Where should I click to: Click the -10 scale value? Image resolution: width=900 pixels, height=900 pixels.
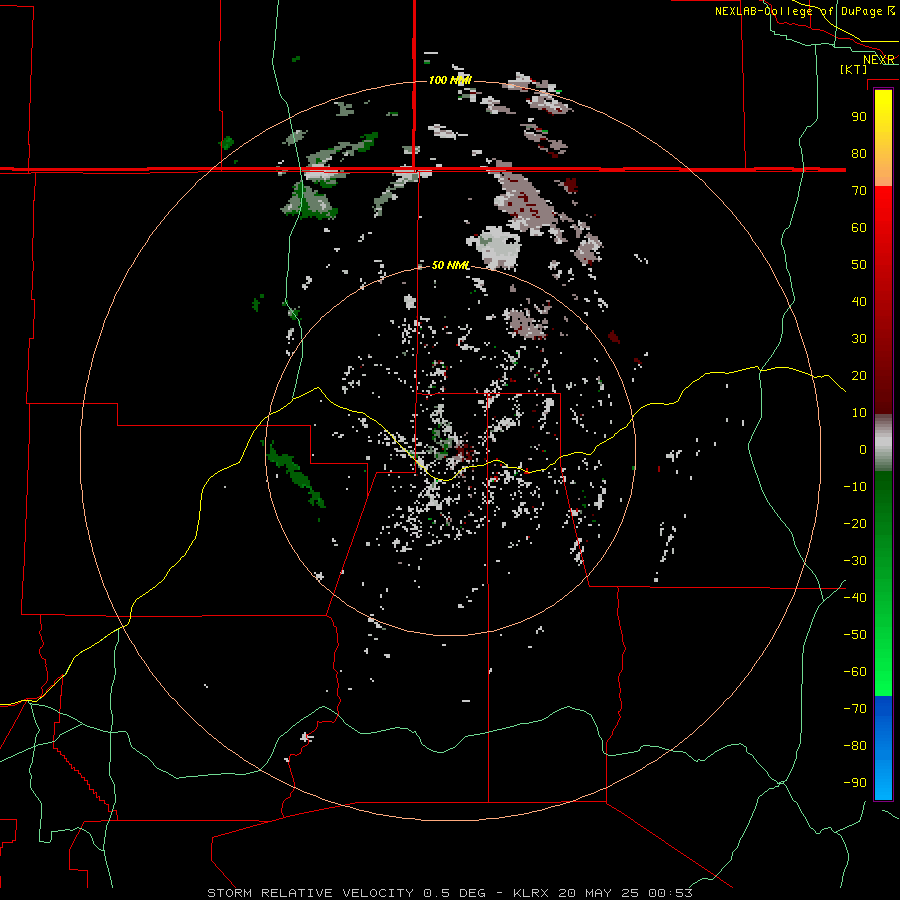(855, 487)
